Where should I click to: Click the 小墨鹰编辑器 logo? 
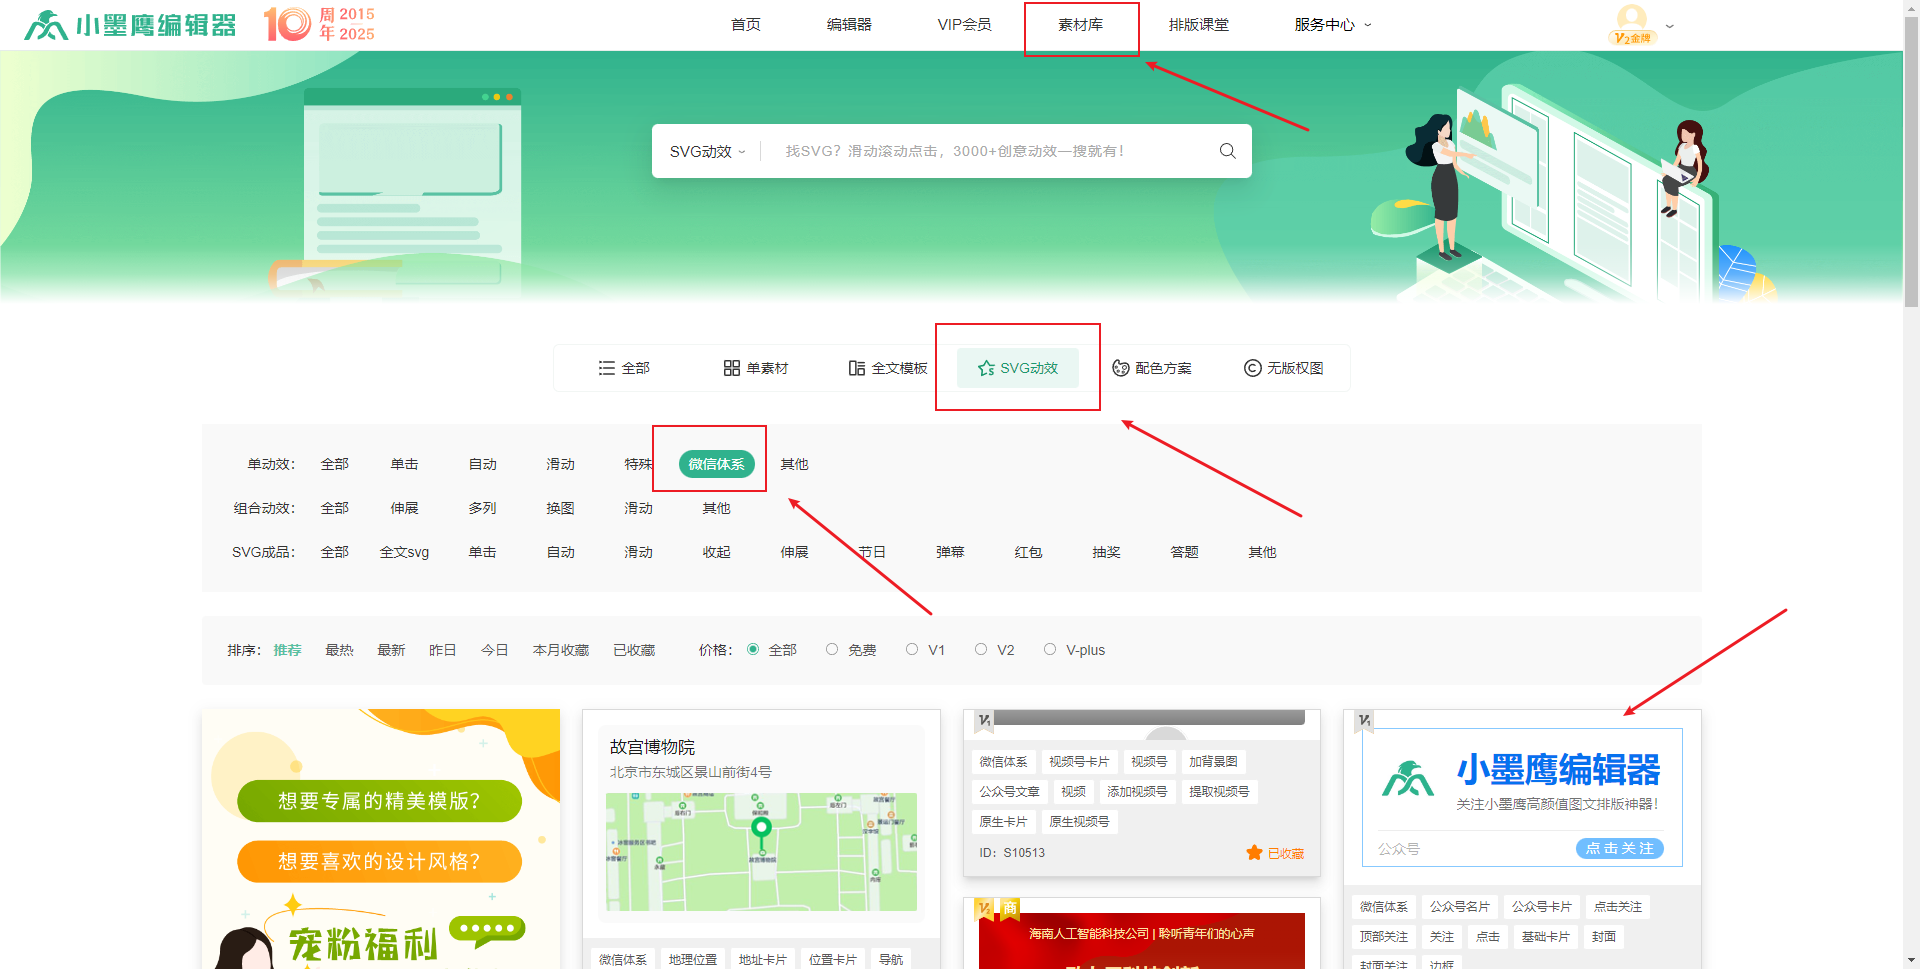[130, 24]
